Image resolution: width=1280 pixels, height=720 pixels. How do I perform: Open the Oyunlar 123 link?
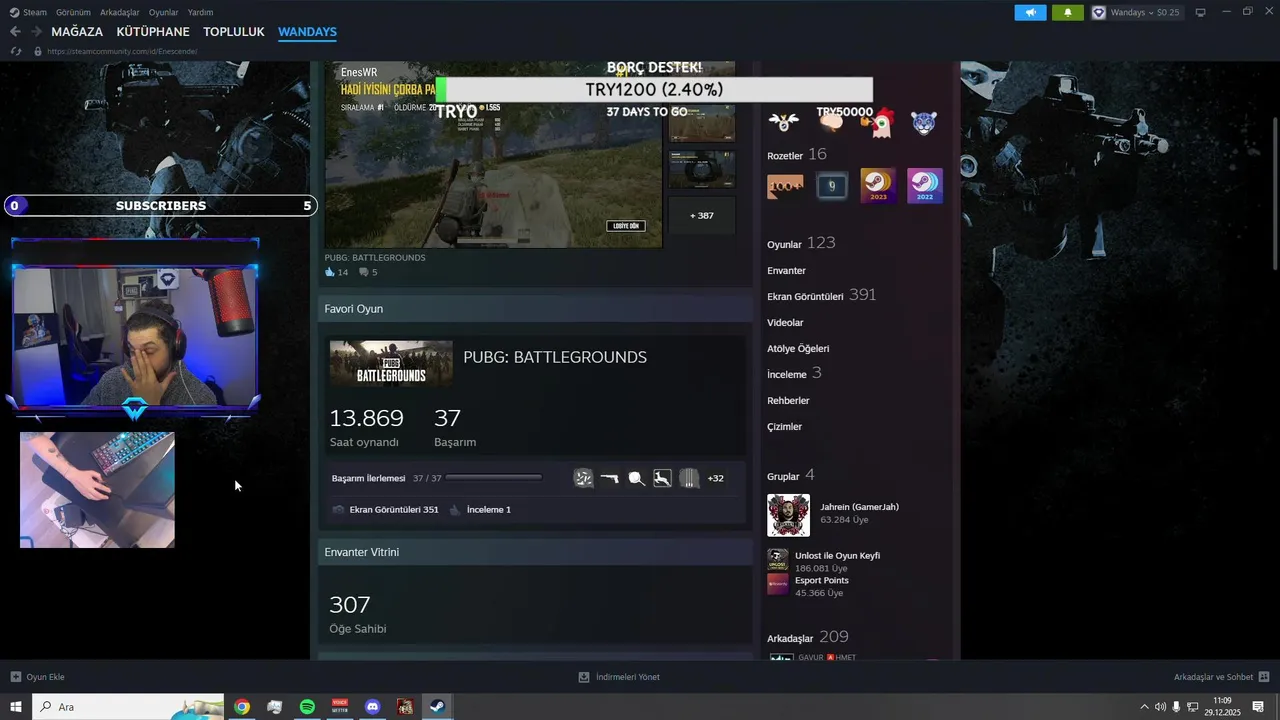pos(801,243)
